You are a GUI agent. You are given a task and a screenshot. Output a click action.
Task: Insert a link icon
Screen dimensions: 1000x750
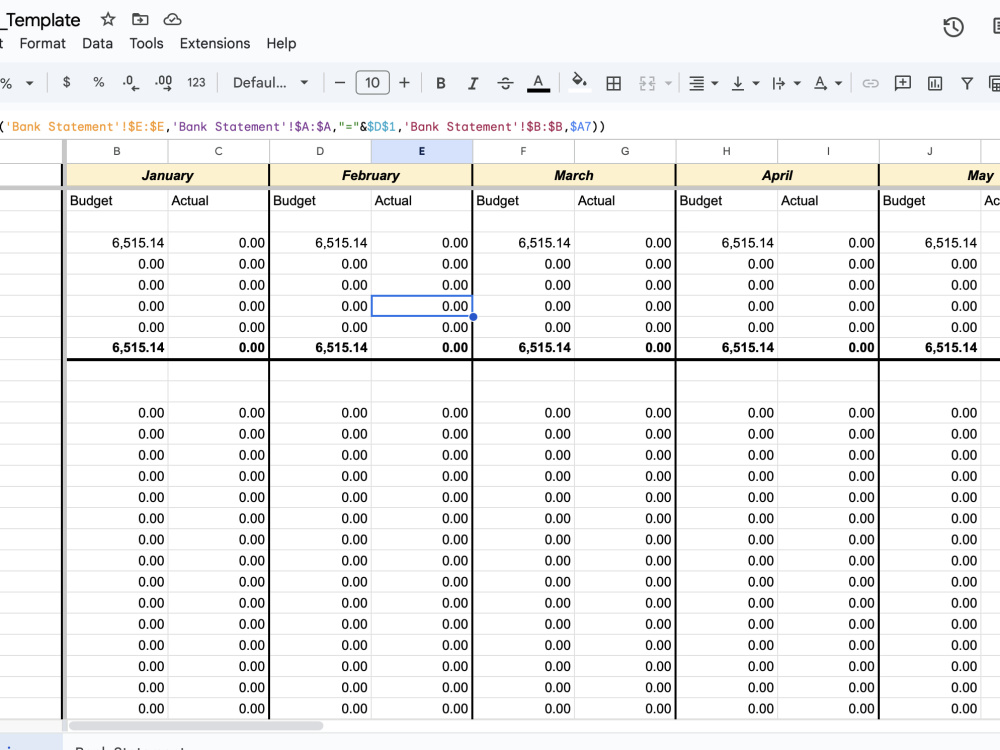point(871,83)
